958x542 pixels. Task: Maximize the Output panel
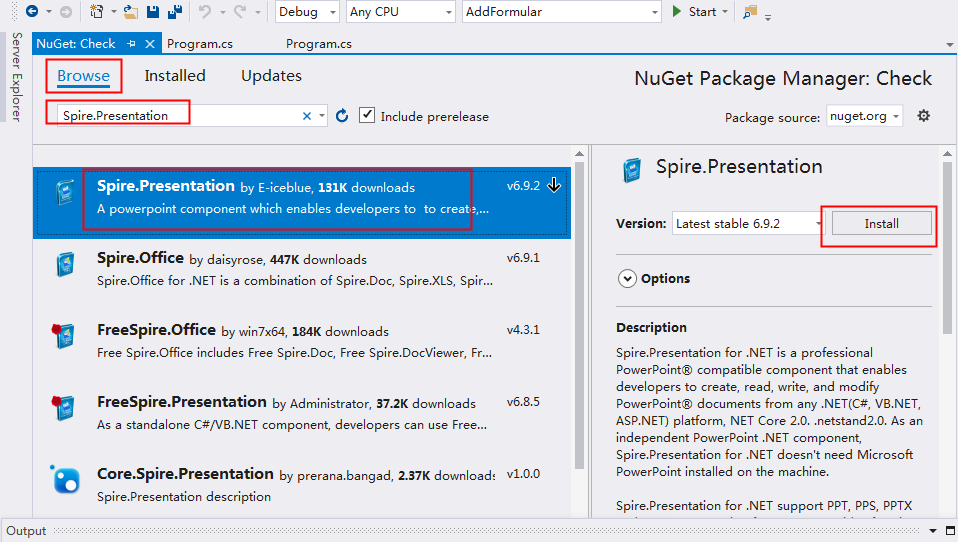click(x=950, y=530)
